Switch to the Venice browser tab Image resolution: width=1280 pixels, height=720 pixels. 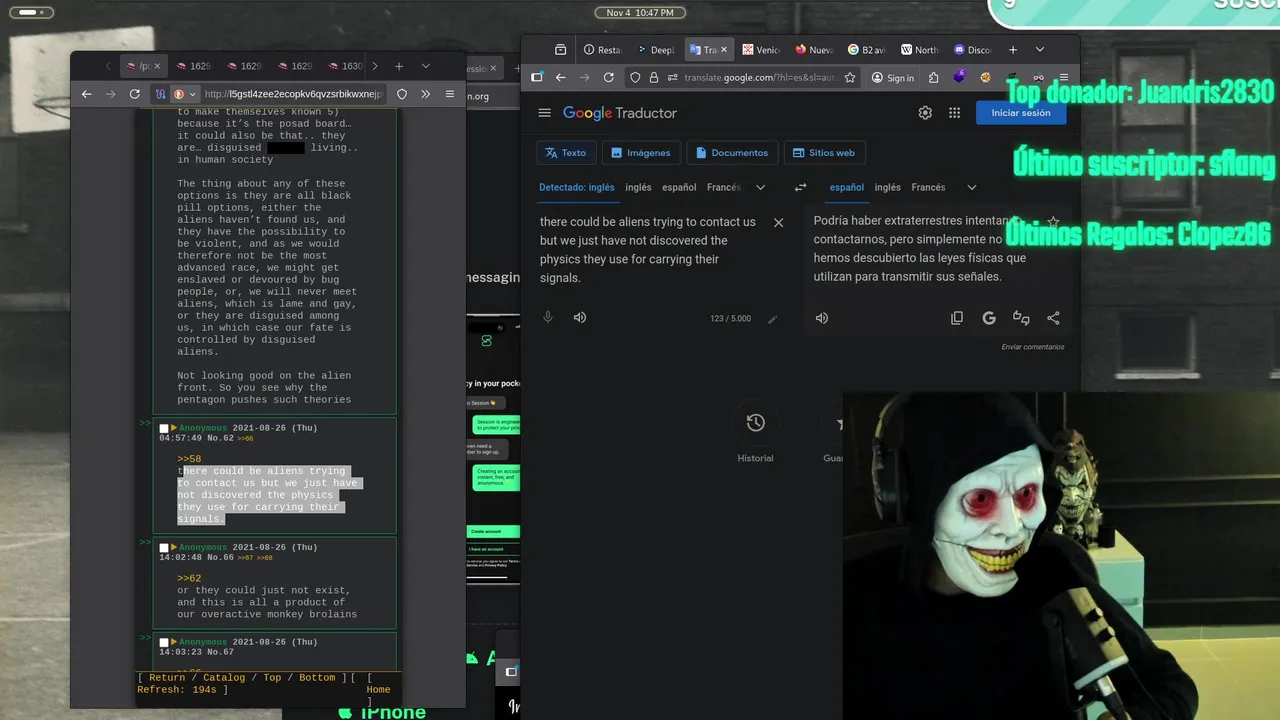pyautogui.click(x=761, y=49)
